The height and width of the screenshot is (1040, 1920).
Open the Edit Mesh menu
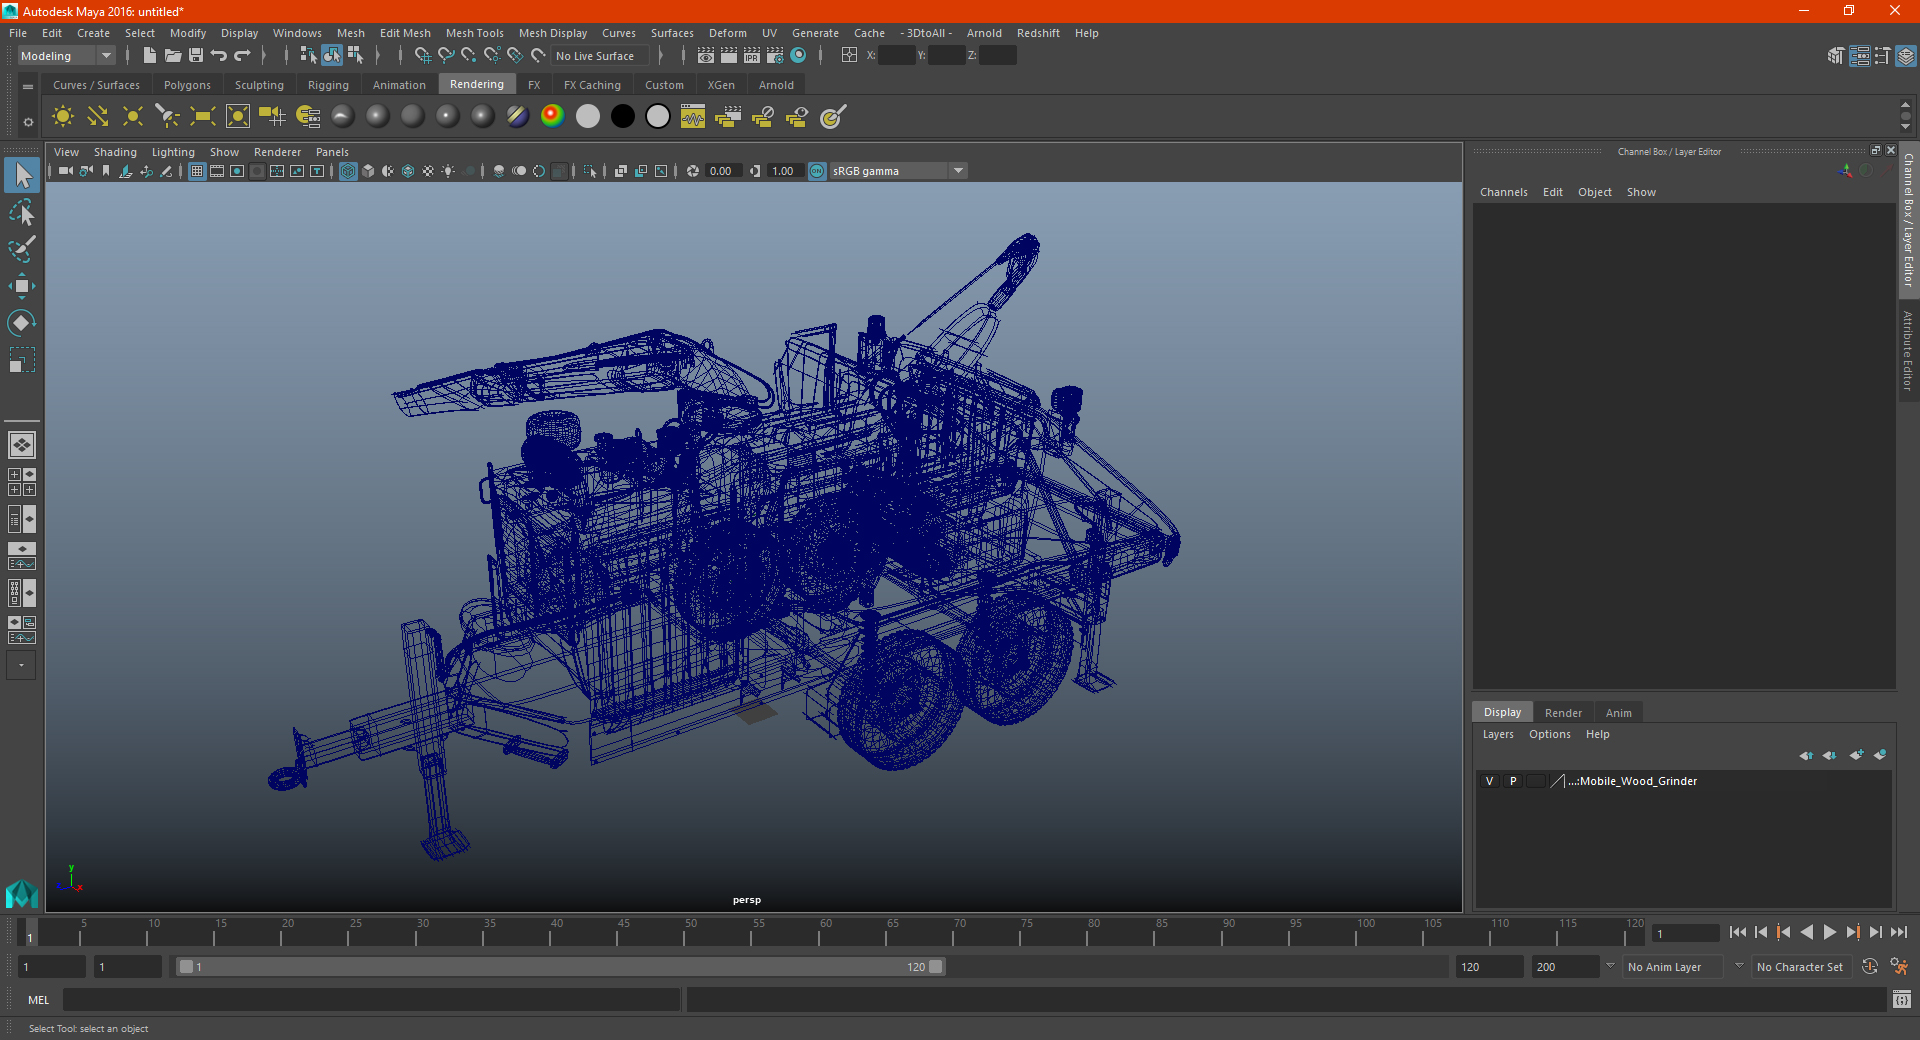405,33
